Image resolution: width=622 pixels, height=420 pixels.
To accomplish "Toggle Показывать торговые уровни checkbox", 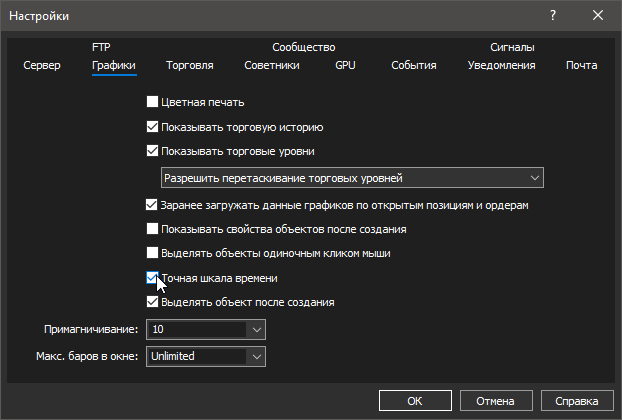I will coord(153,152).
